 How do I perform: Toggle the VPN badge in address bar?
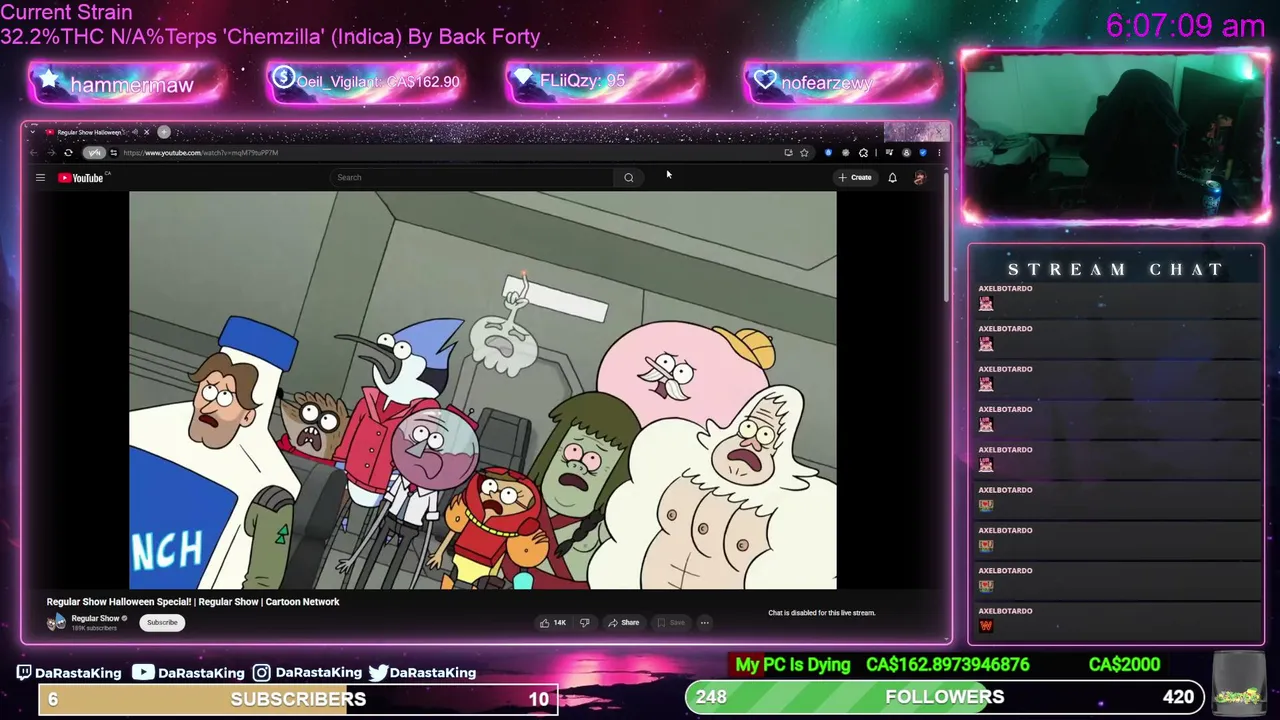94,153
